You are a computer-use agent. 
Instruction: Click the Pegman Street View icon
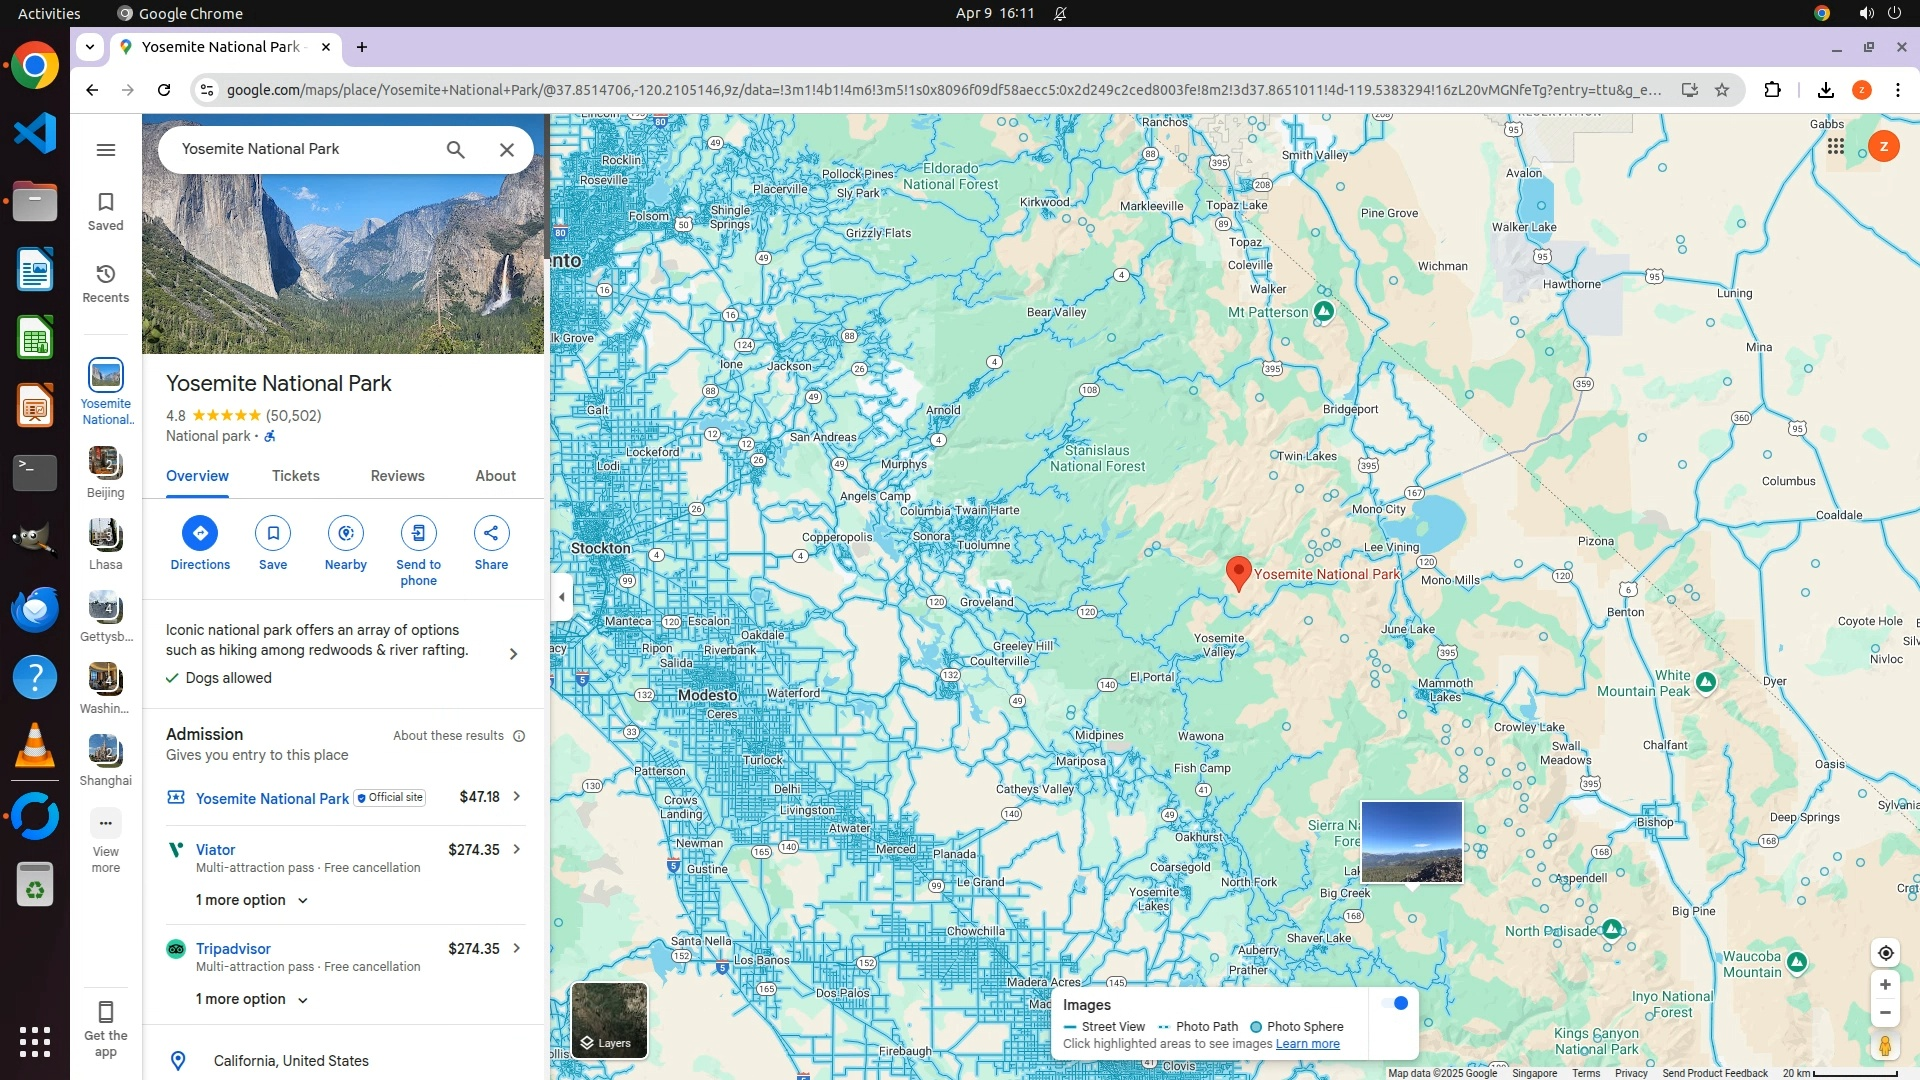tap(1884, 1046)
